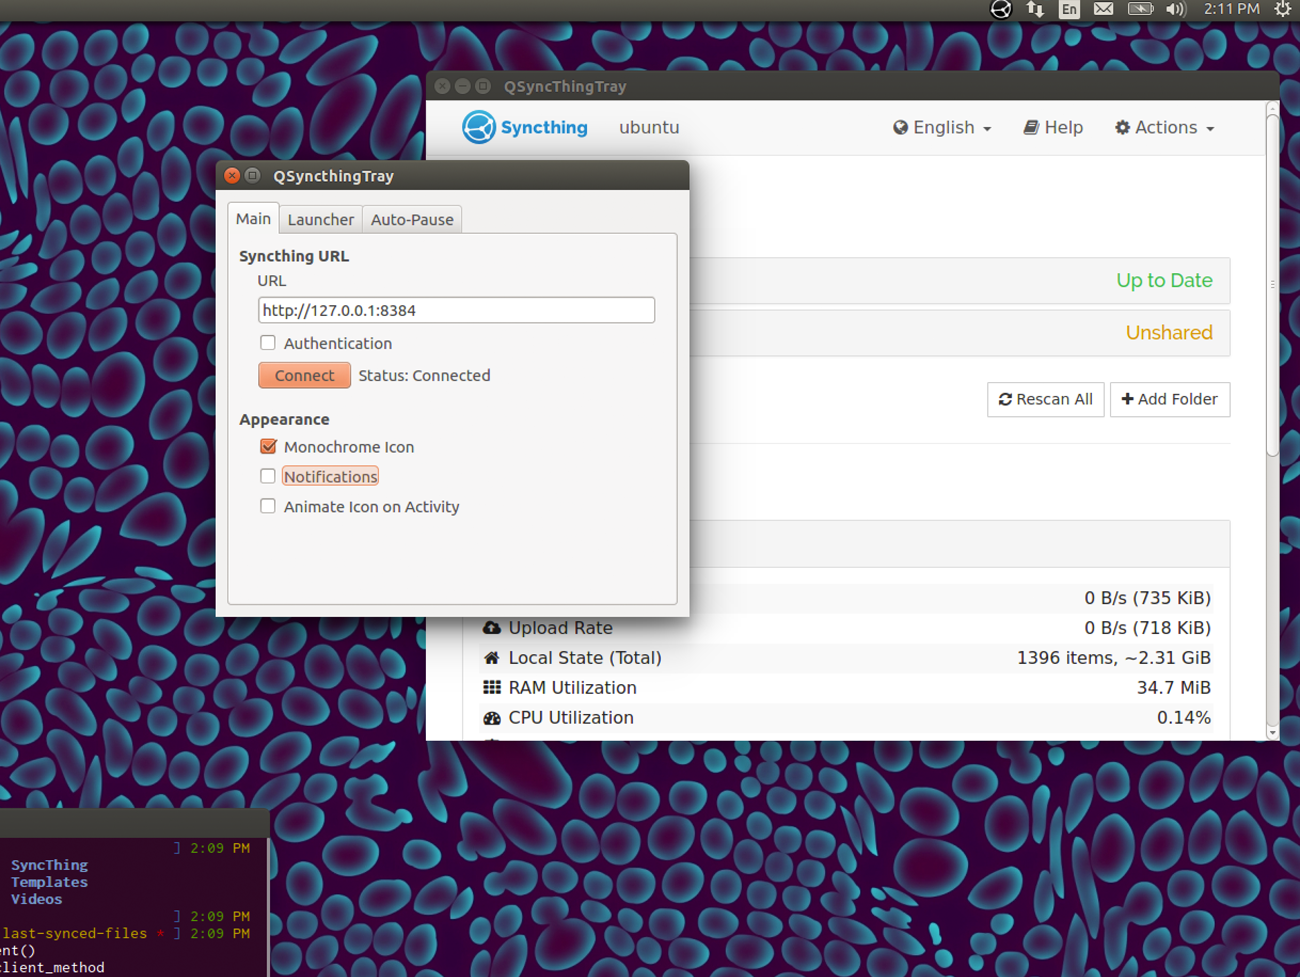Open the En keyboard layout indicator

pos(1069,10)
